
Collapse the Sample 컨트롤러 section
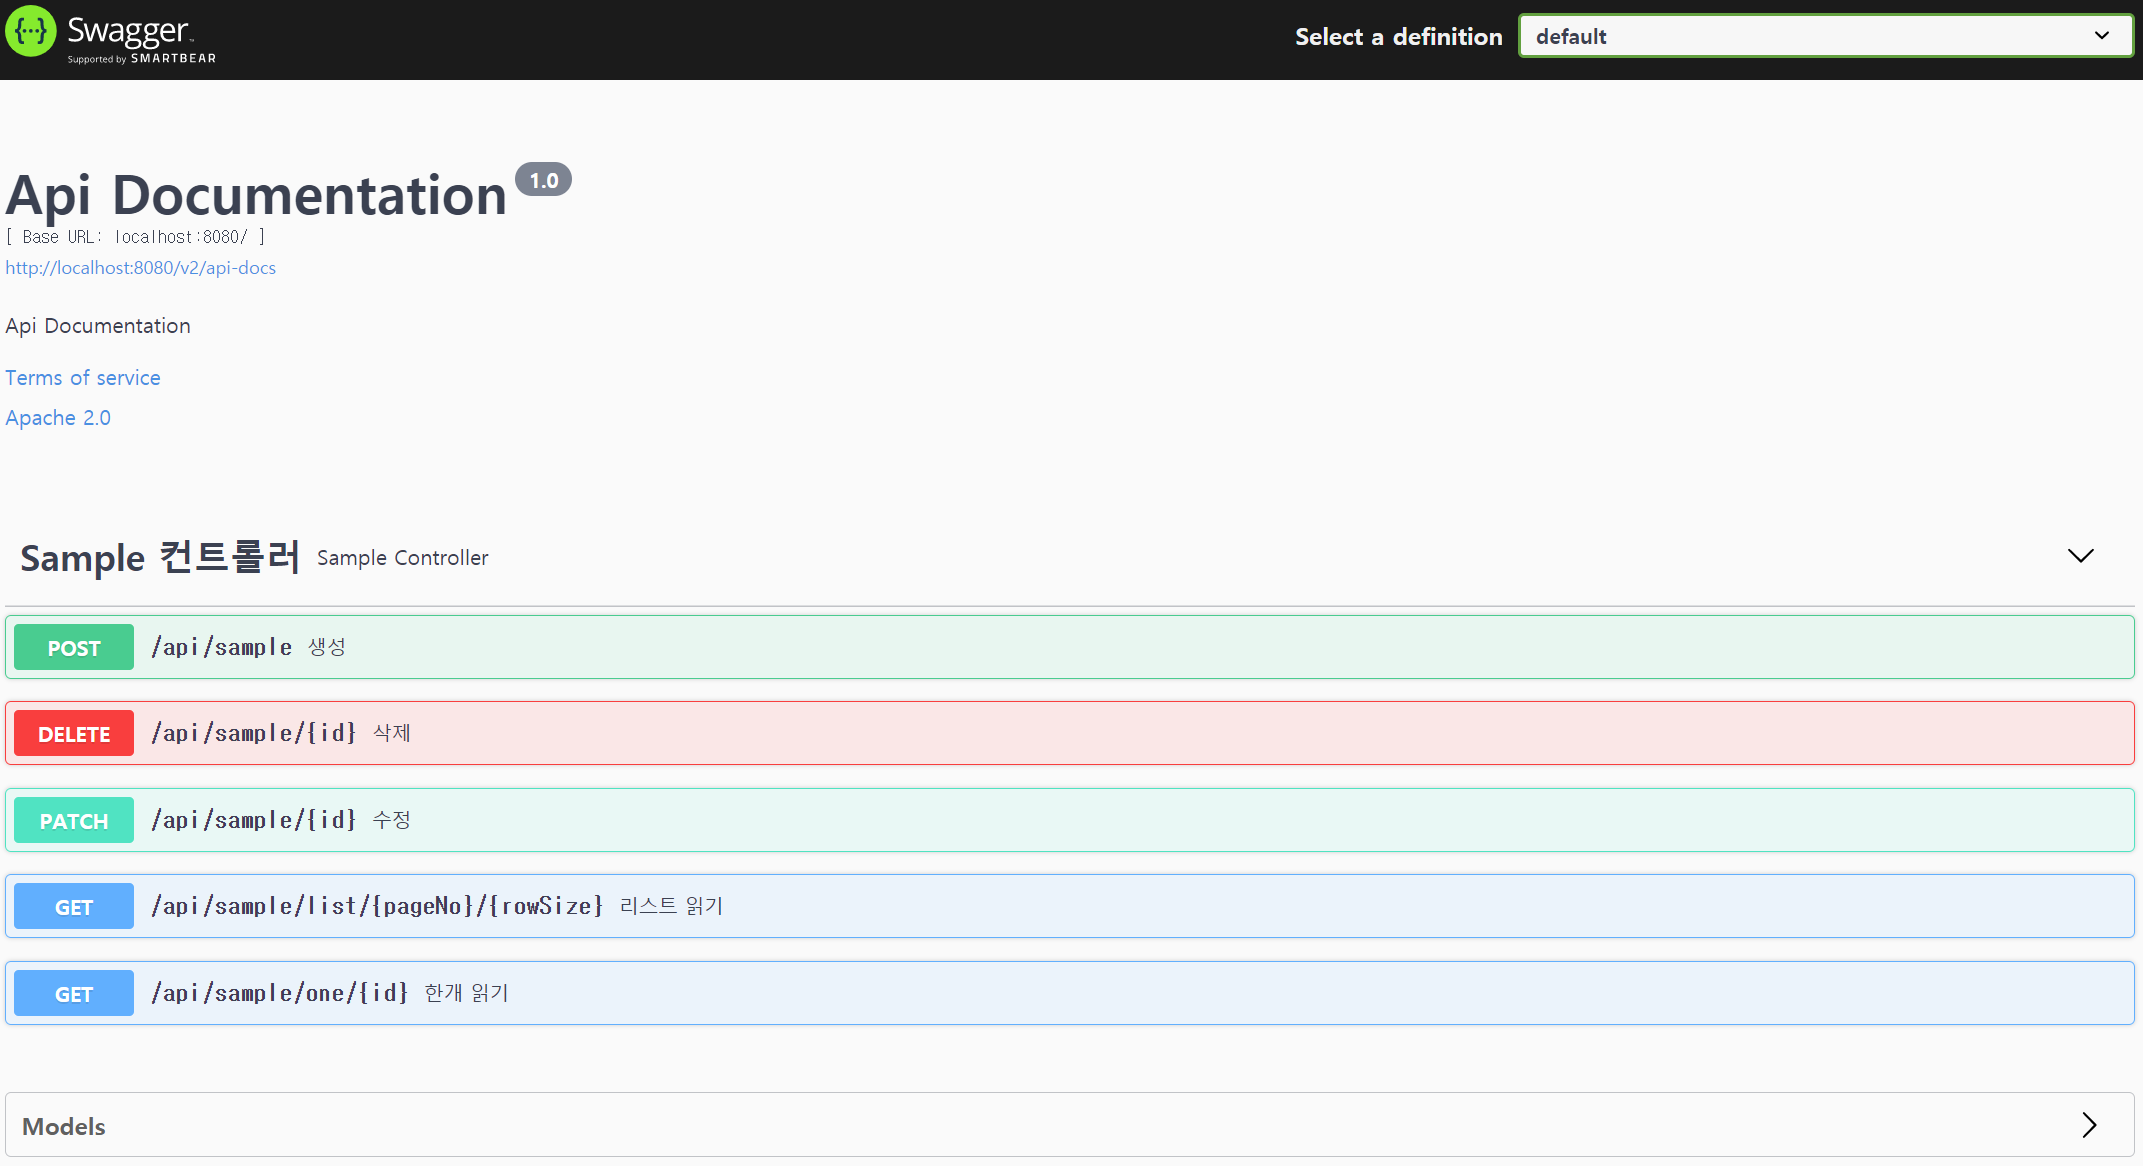2081,557
